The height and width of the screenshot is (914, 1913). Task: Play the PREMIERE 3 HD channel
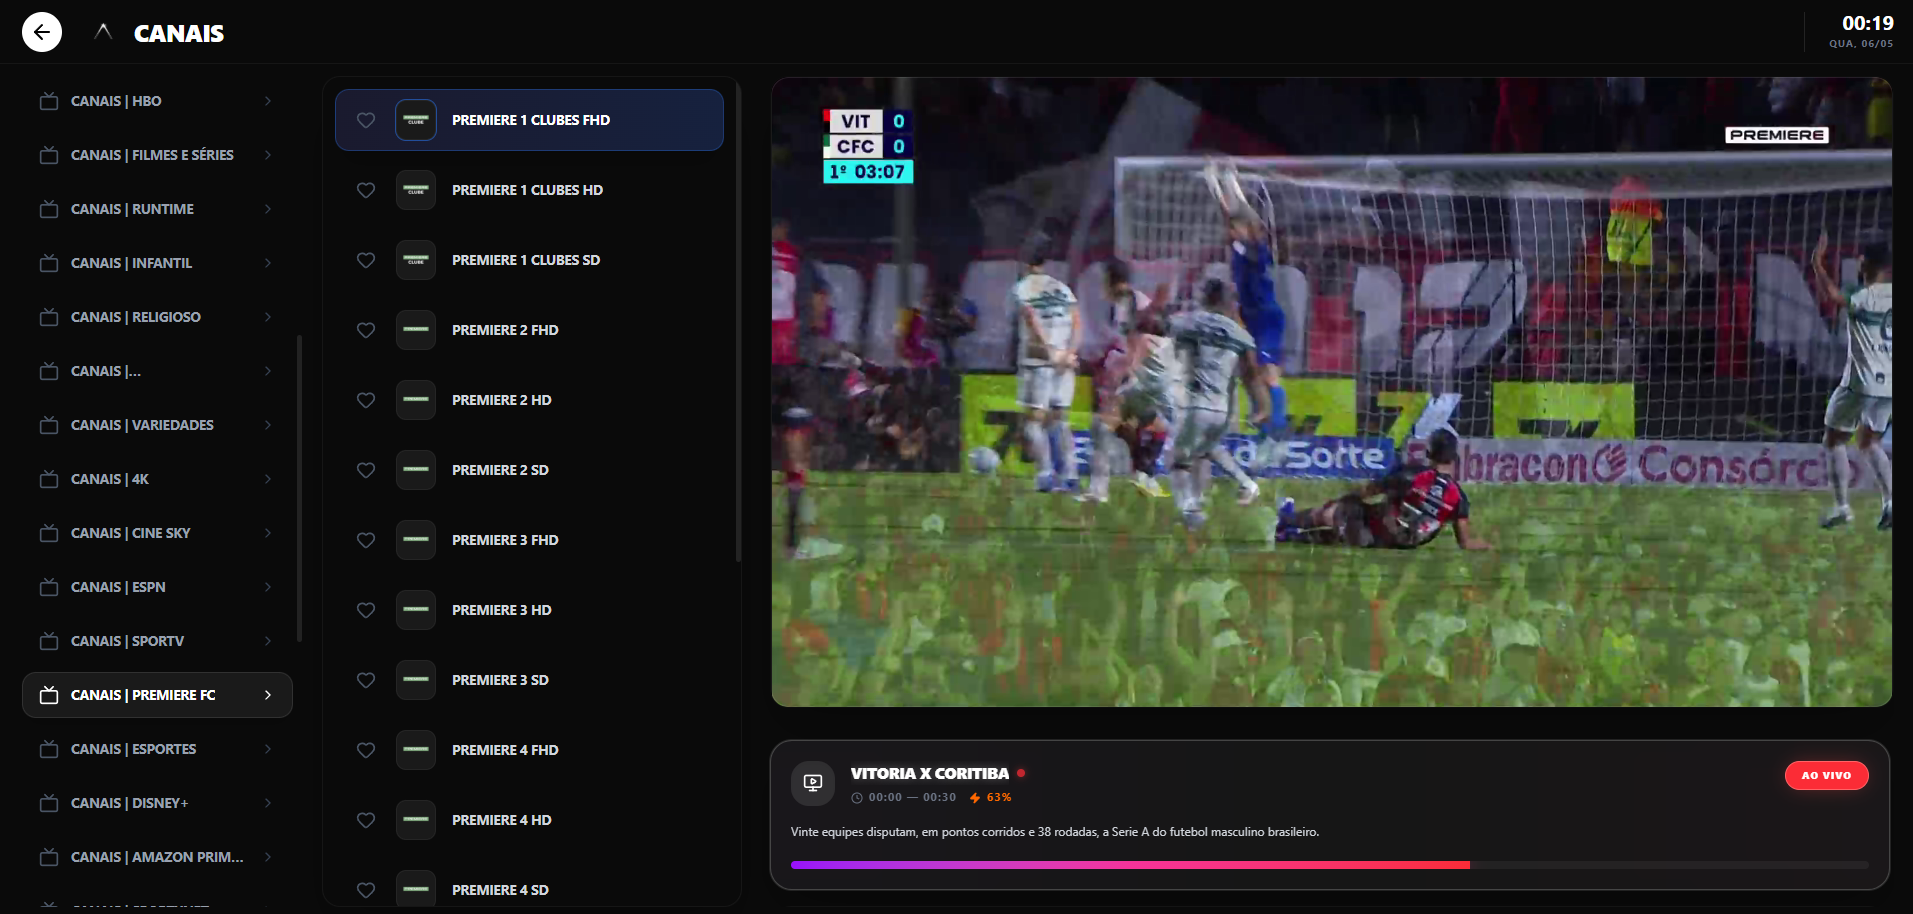pos(529,610)
